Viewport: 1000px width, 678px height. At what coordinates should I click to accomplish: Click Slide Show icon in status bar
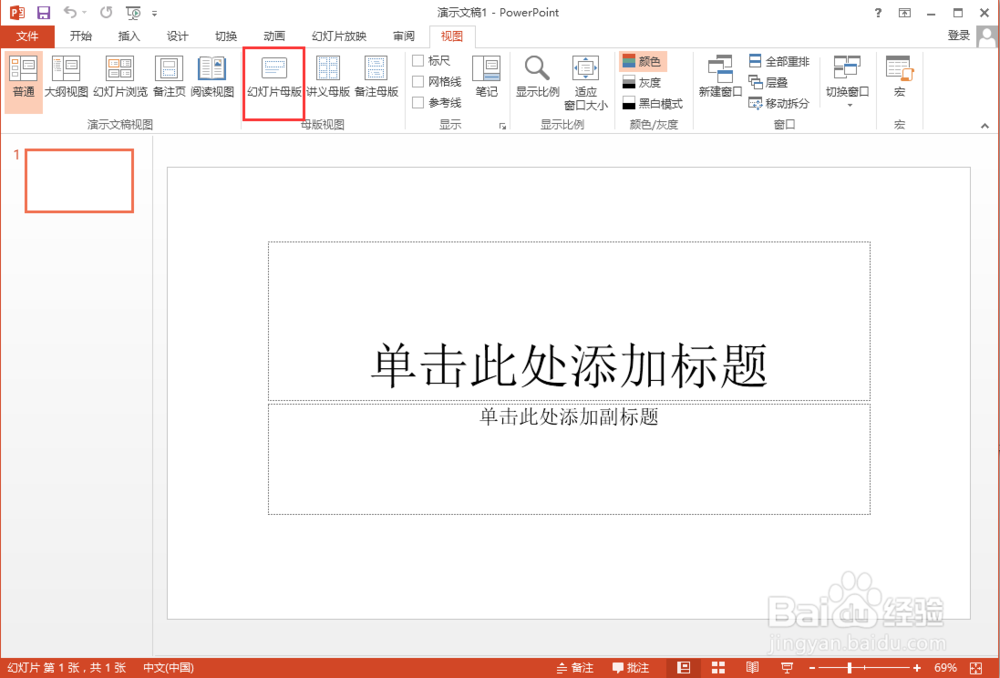pyautogui.click(x=787, y=668)
